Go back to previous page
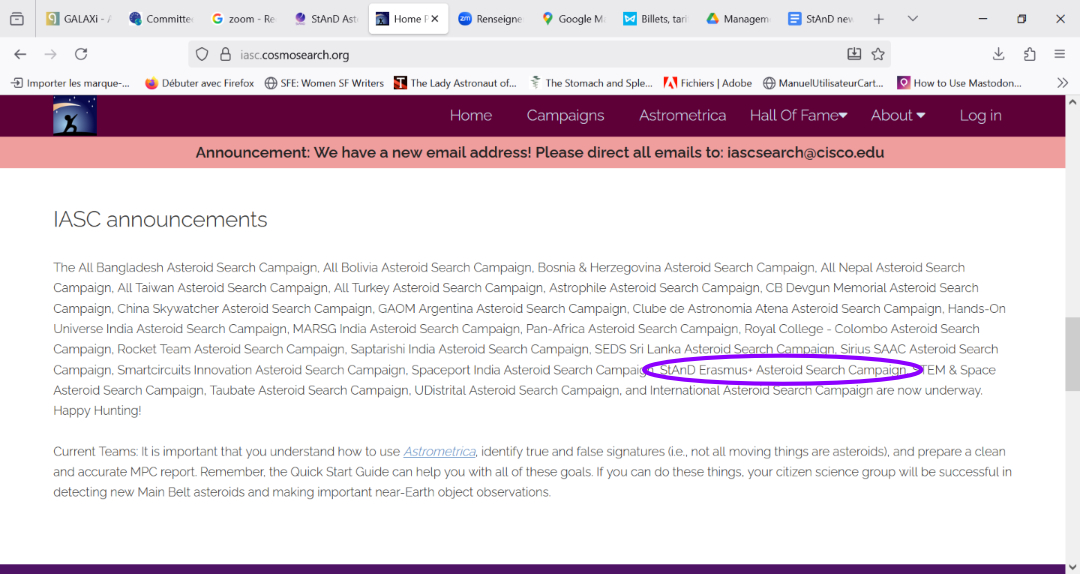 coord(20,54)
